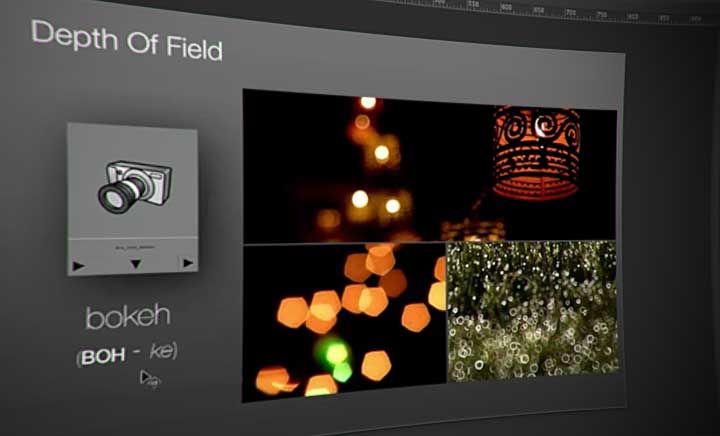
Task: Open the orange lantern bokeh photo
Action: [429, 165]
